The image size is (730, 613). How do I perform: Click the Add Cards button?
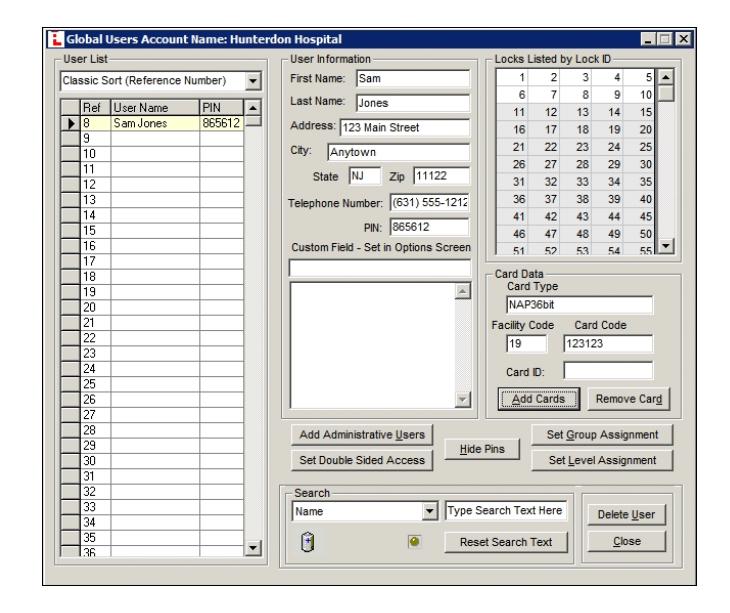(x=539, y=399)
